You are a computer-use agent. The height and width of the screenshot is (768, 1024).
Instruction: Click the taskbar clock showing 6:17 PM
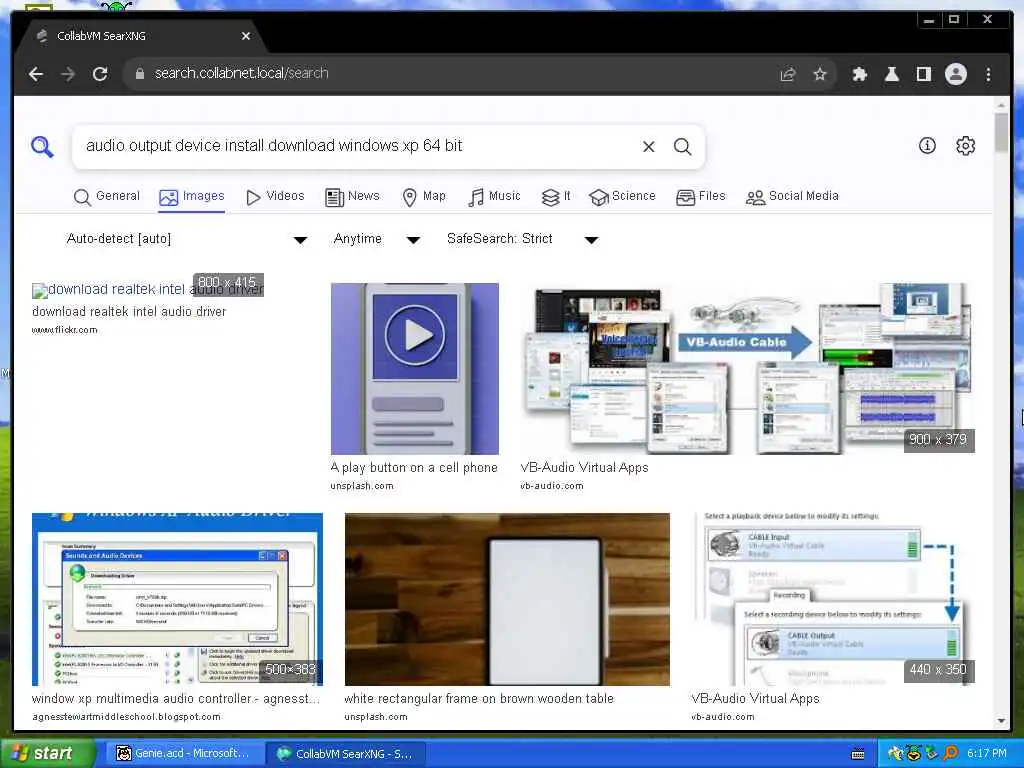click(987, 754)
